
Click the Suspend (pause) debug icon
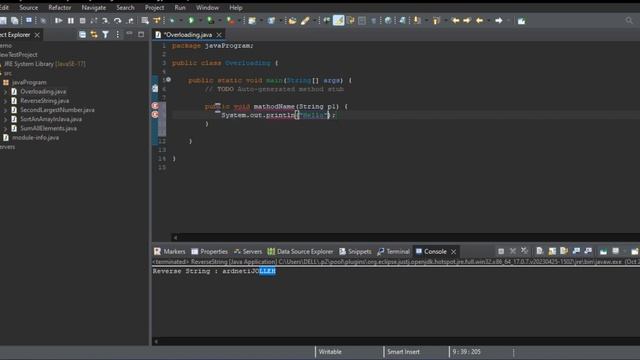(x=71, y=20)
